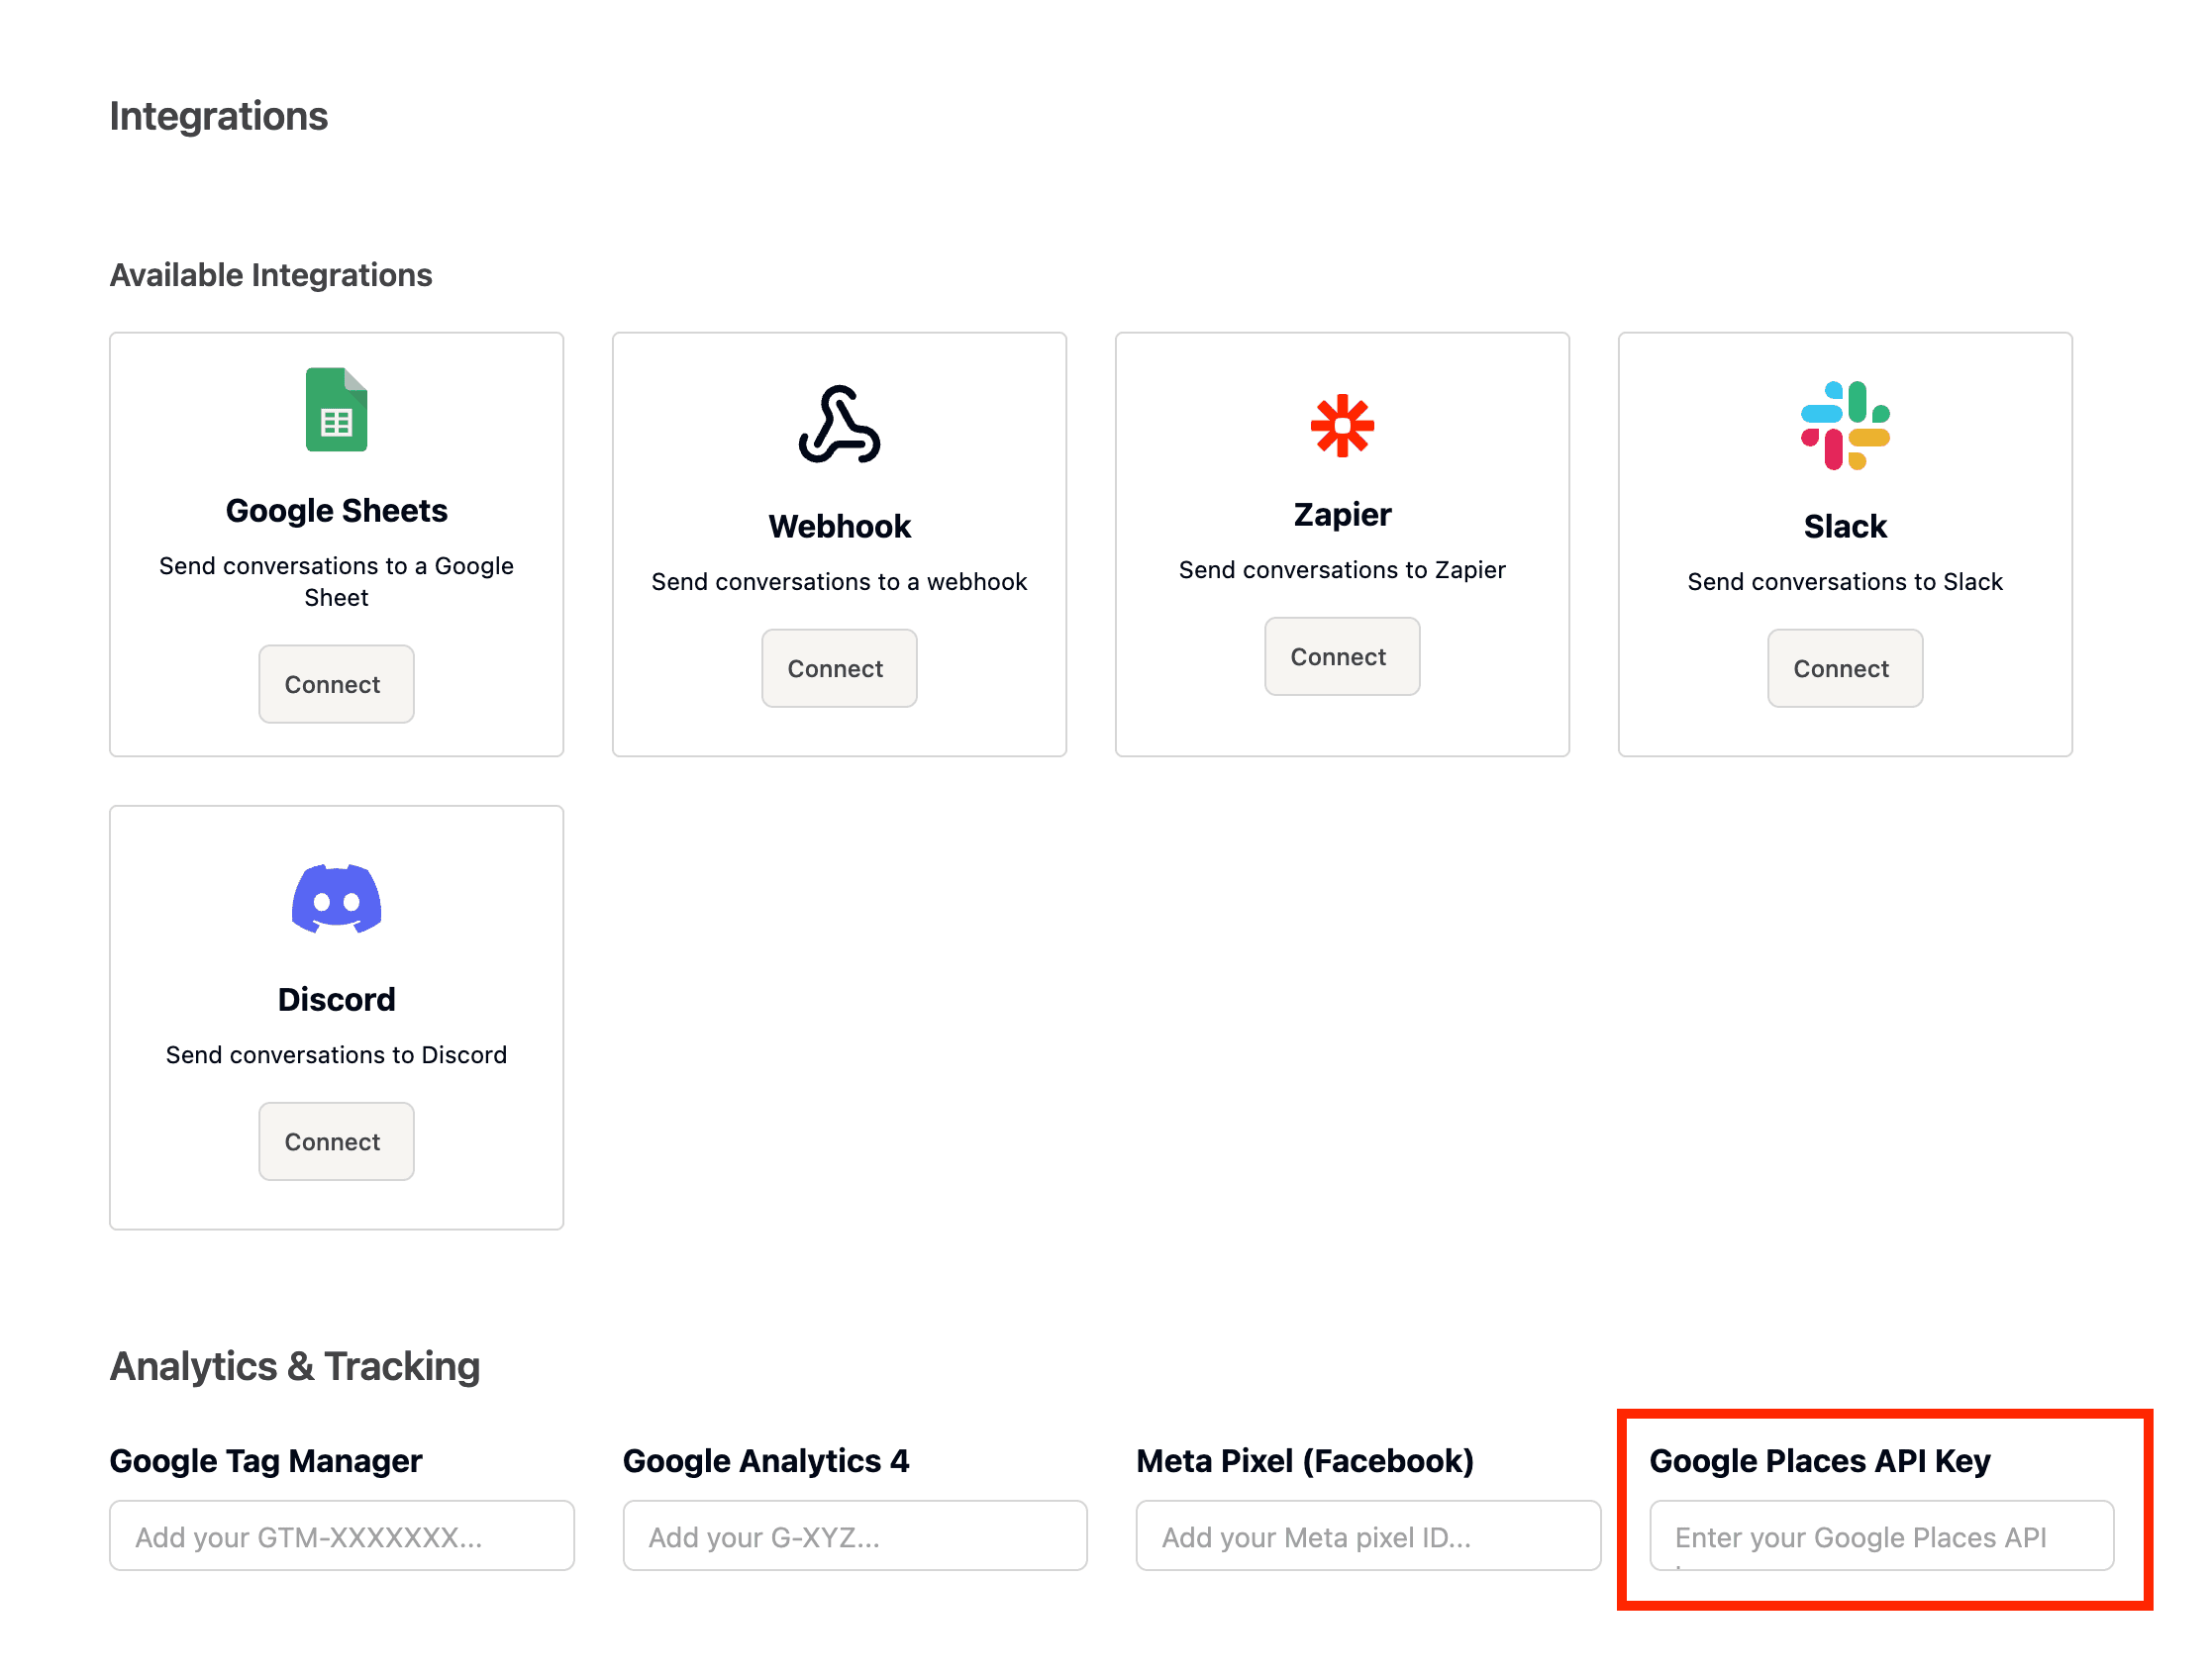Click the Discord icon
Viewport: 2212px width, 1677px height.
click(x=336, y=902)
